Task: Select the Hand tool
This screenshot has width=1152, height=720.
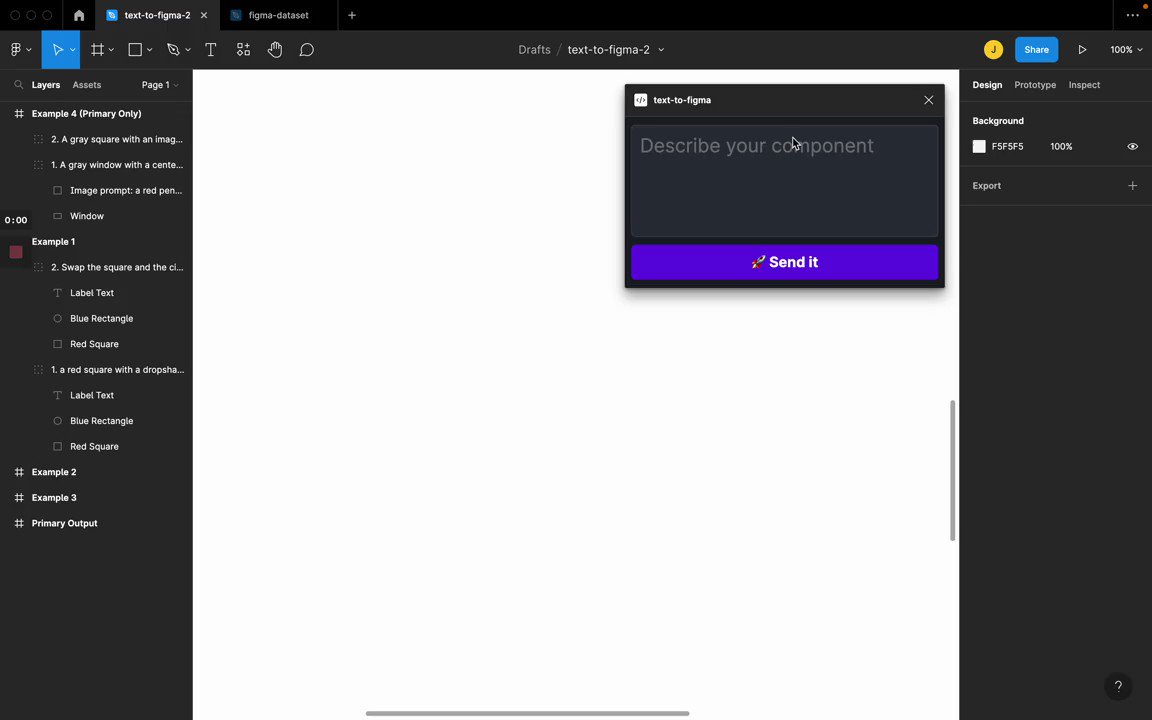Action: [275, 49]
